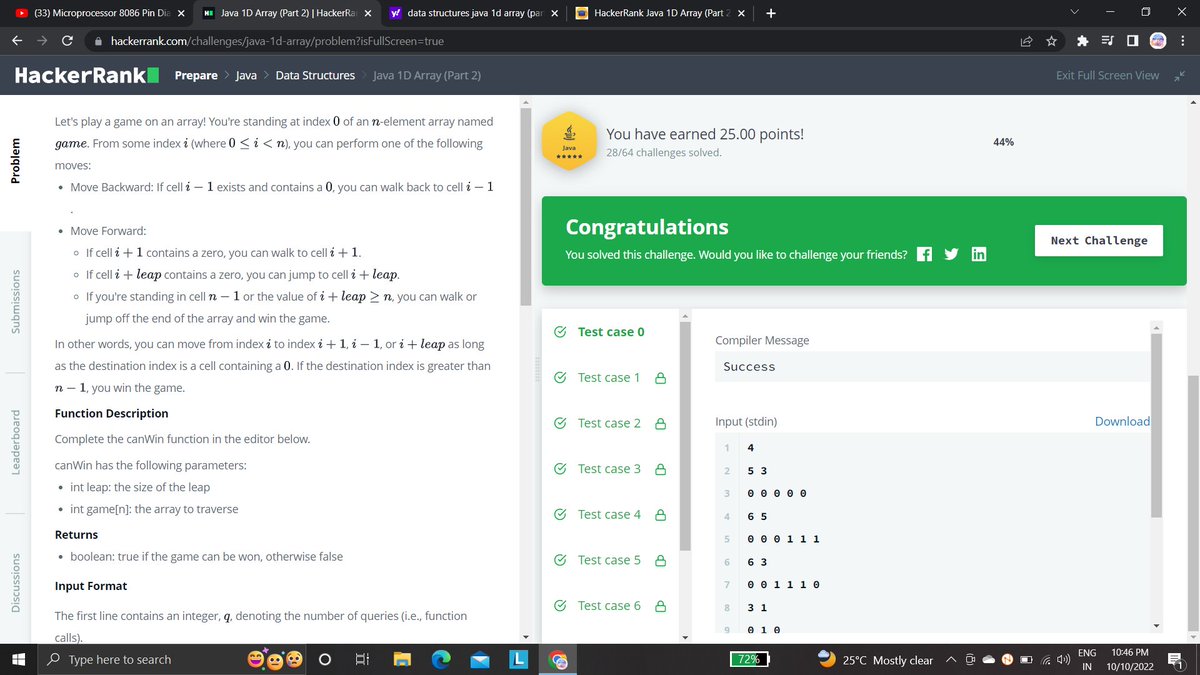Reload the page
The image size is (1200, 675).
click(66, 41)
